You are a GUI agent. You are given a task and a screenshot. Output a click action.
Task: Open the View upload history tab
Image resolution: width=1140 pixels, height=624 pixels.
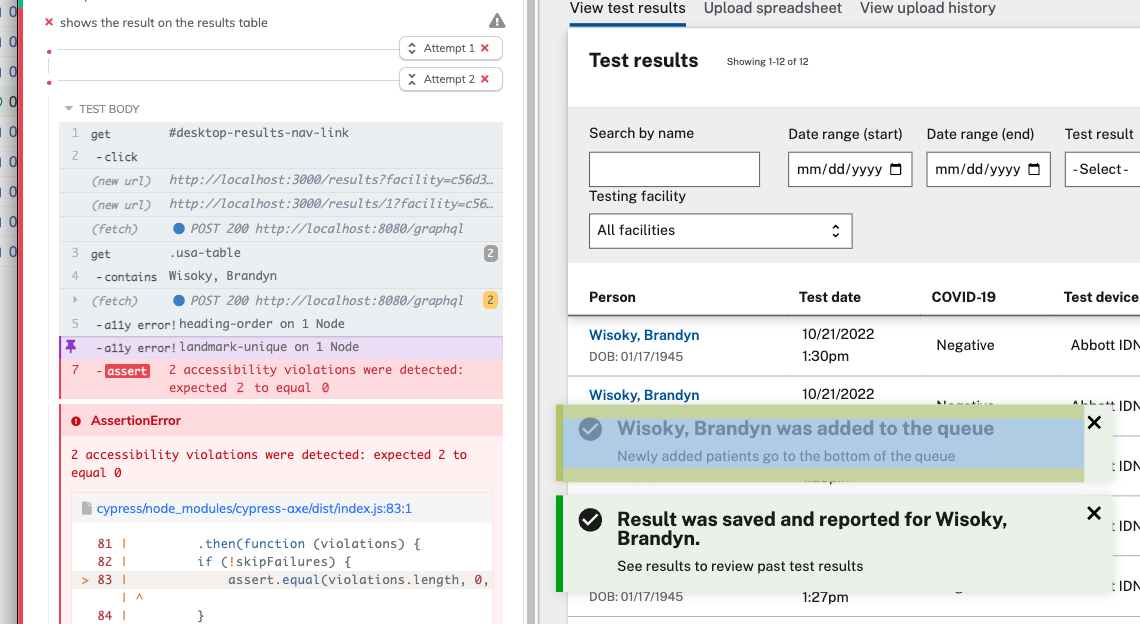[927, 8]
